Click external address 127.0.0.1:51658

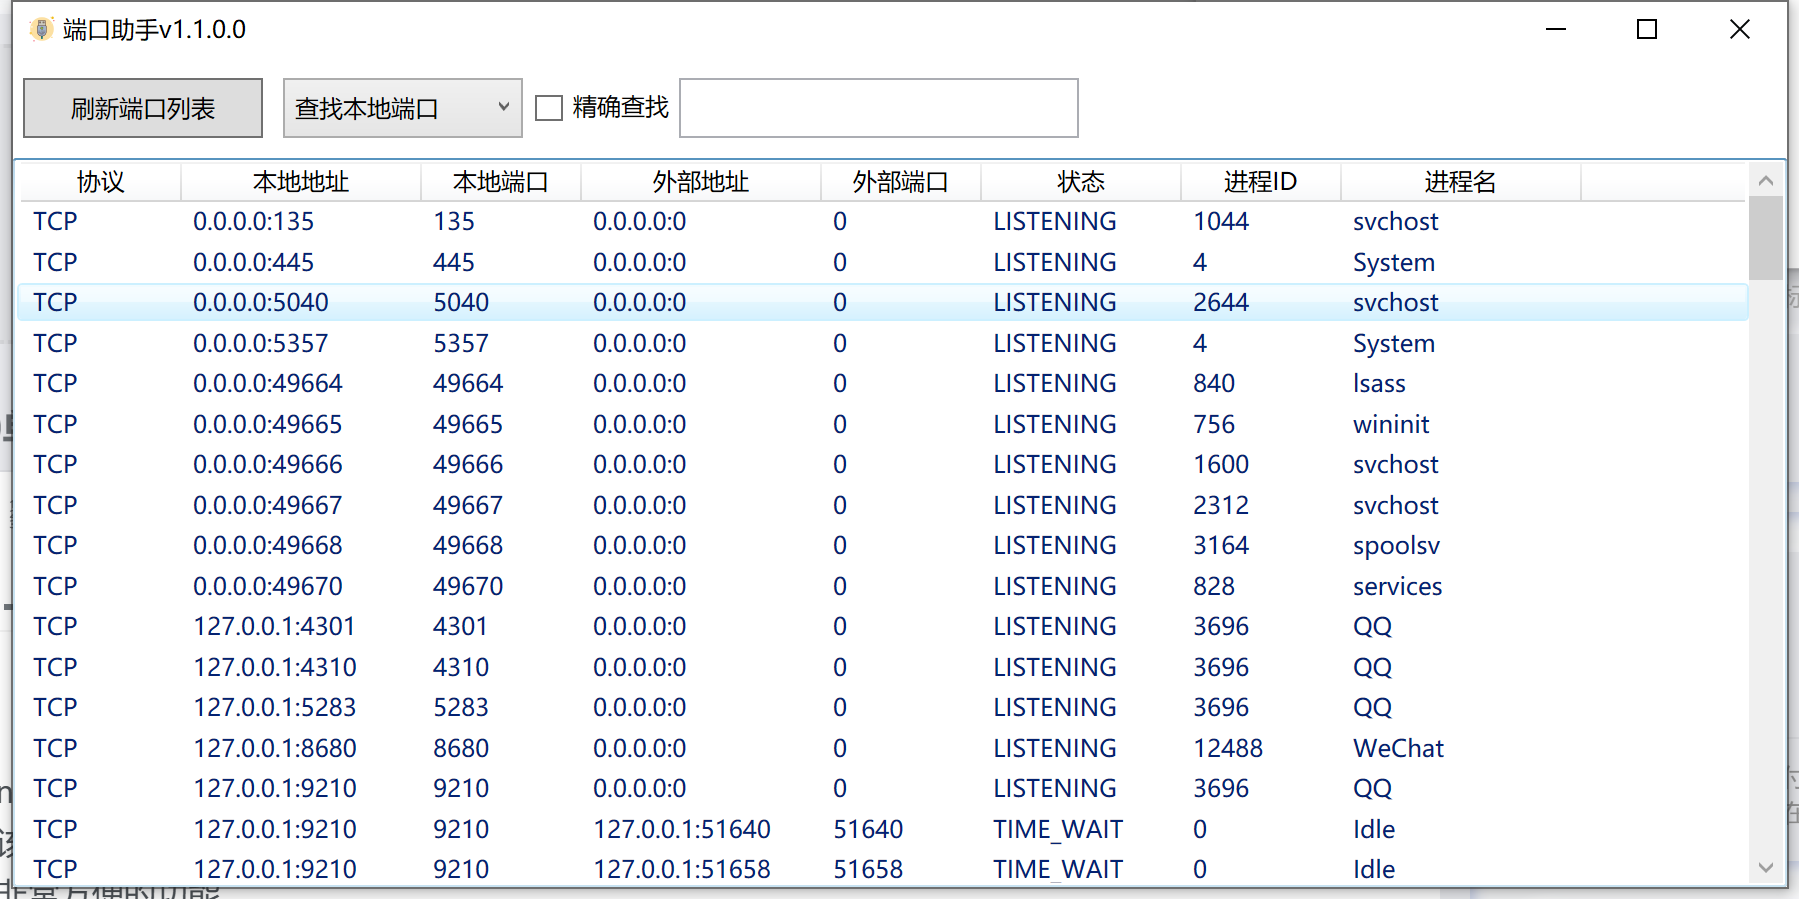click(x=682, y=869)
